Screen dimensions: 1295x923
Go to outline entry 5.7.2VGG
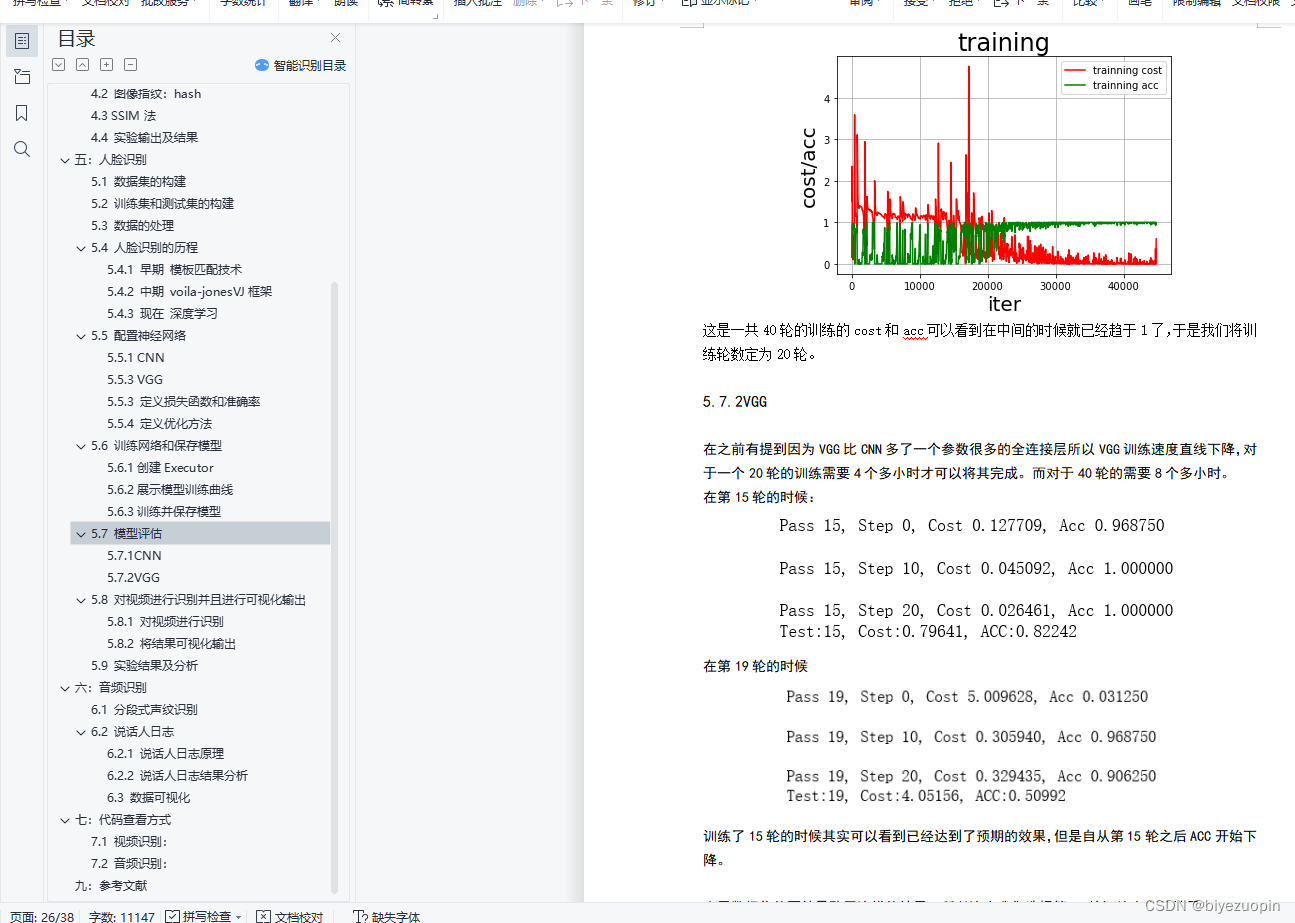[134, 578]
